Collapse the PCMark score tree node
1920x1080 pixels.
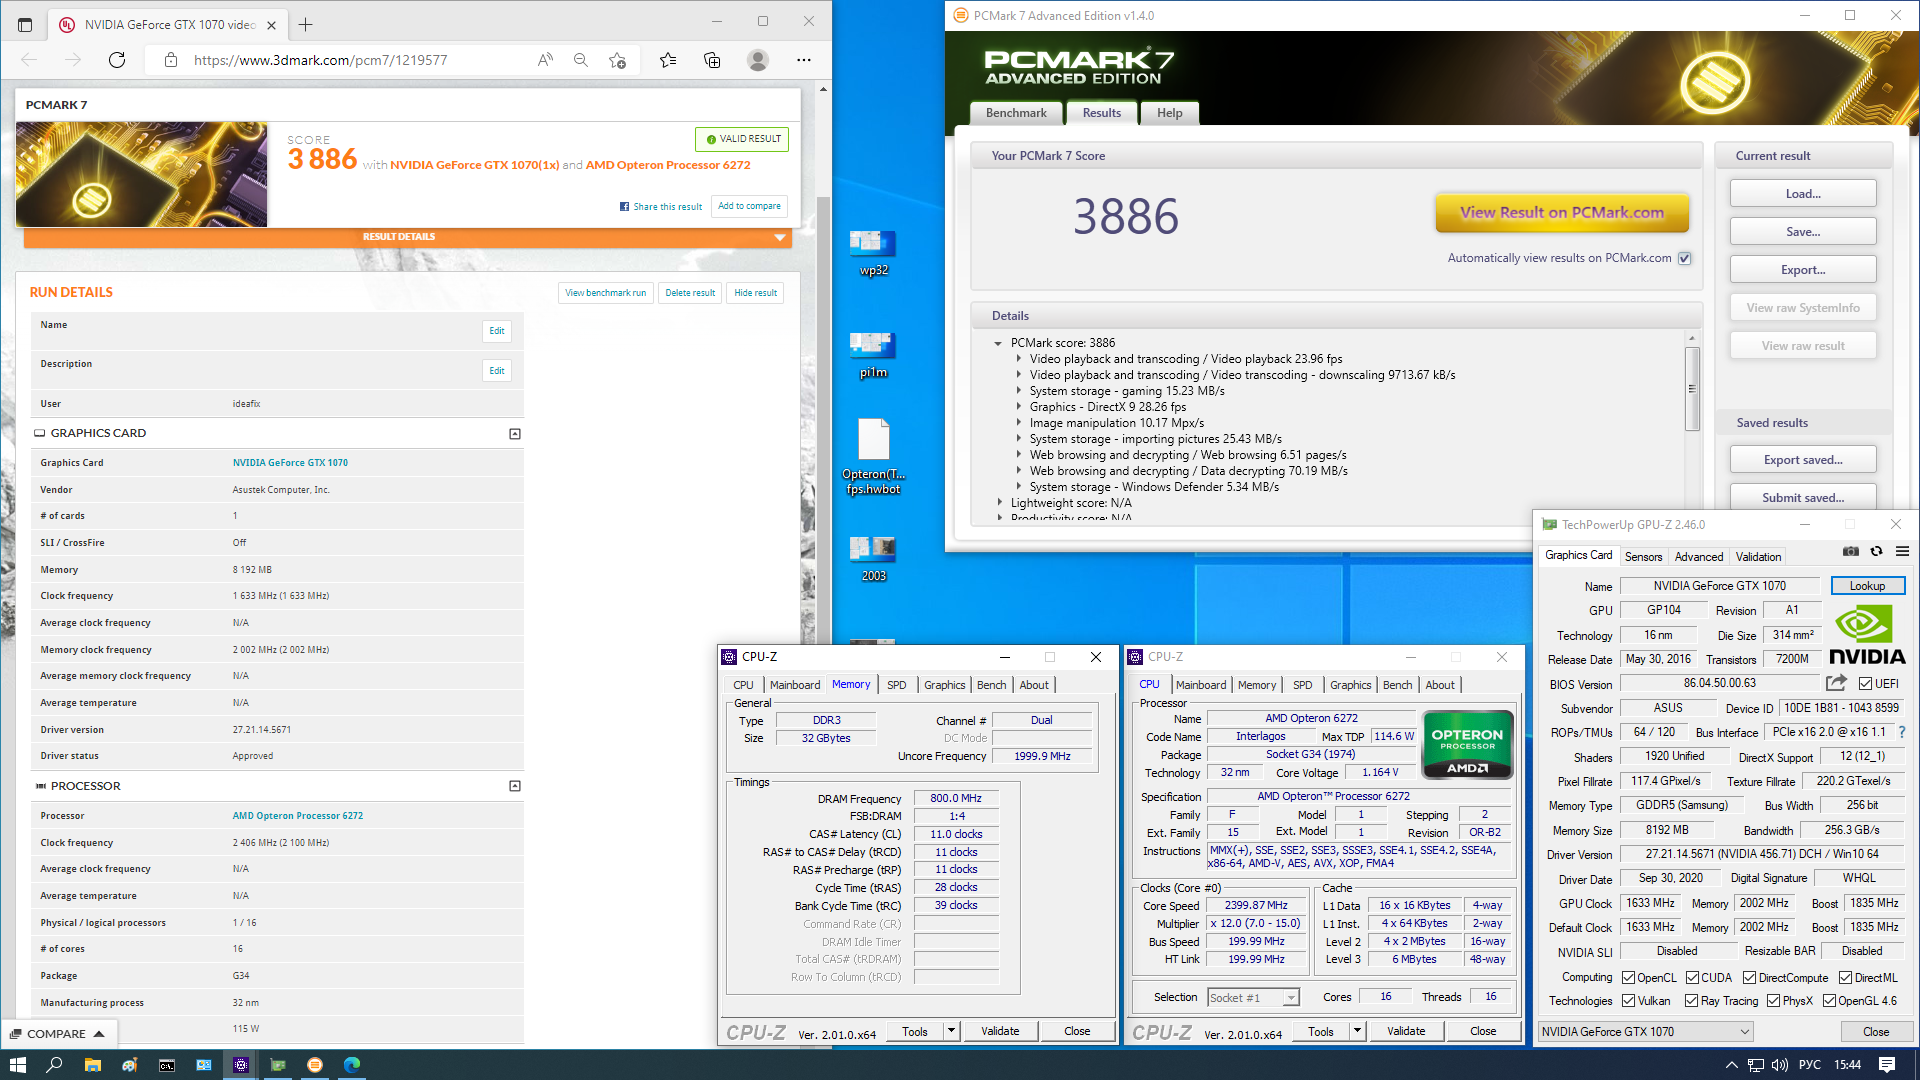(x=998, y=343)
